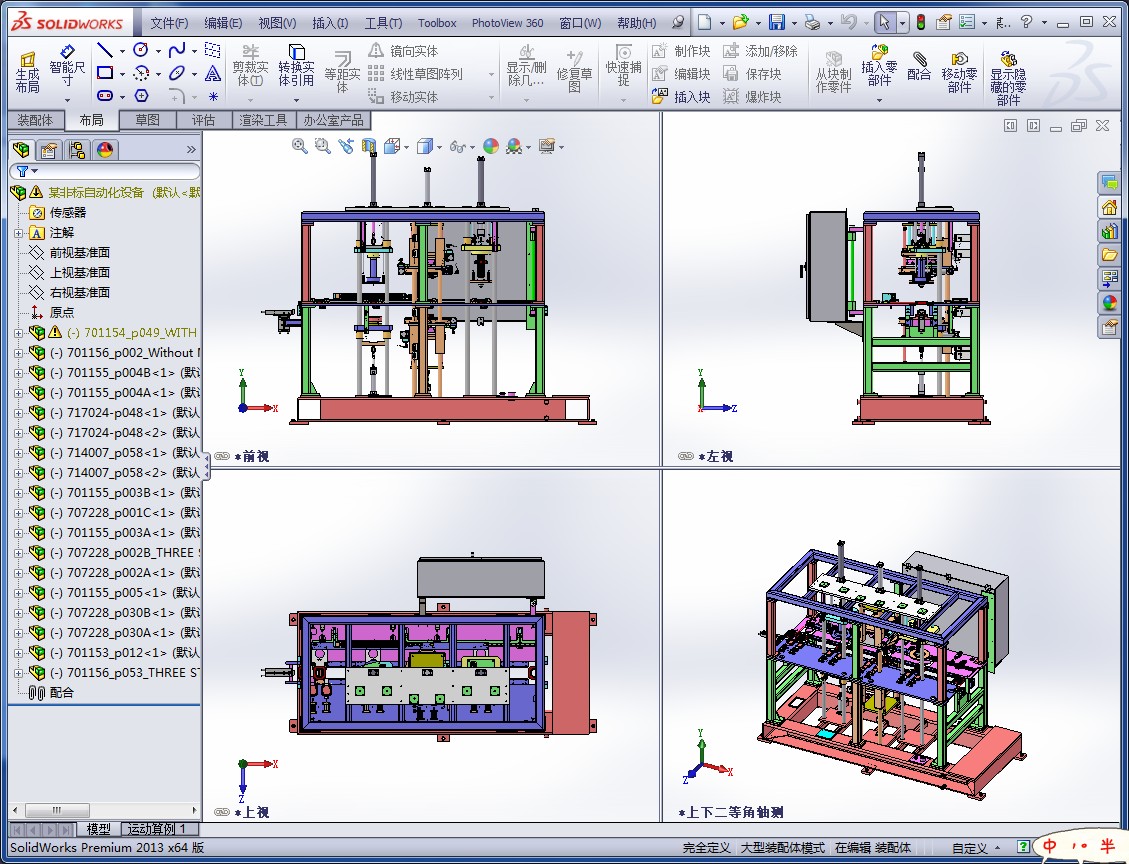Open the Insert Components dropdown arrow

pyautogui.click(x=879, y=99)
